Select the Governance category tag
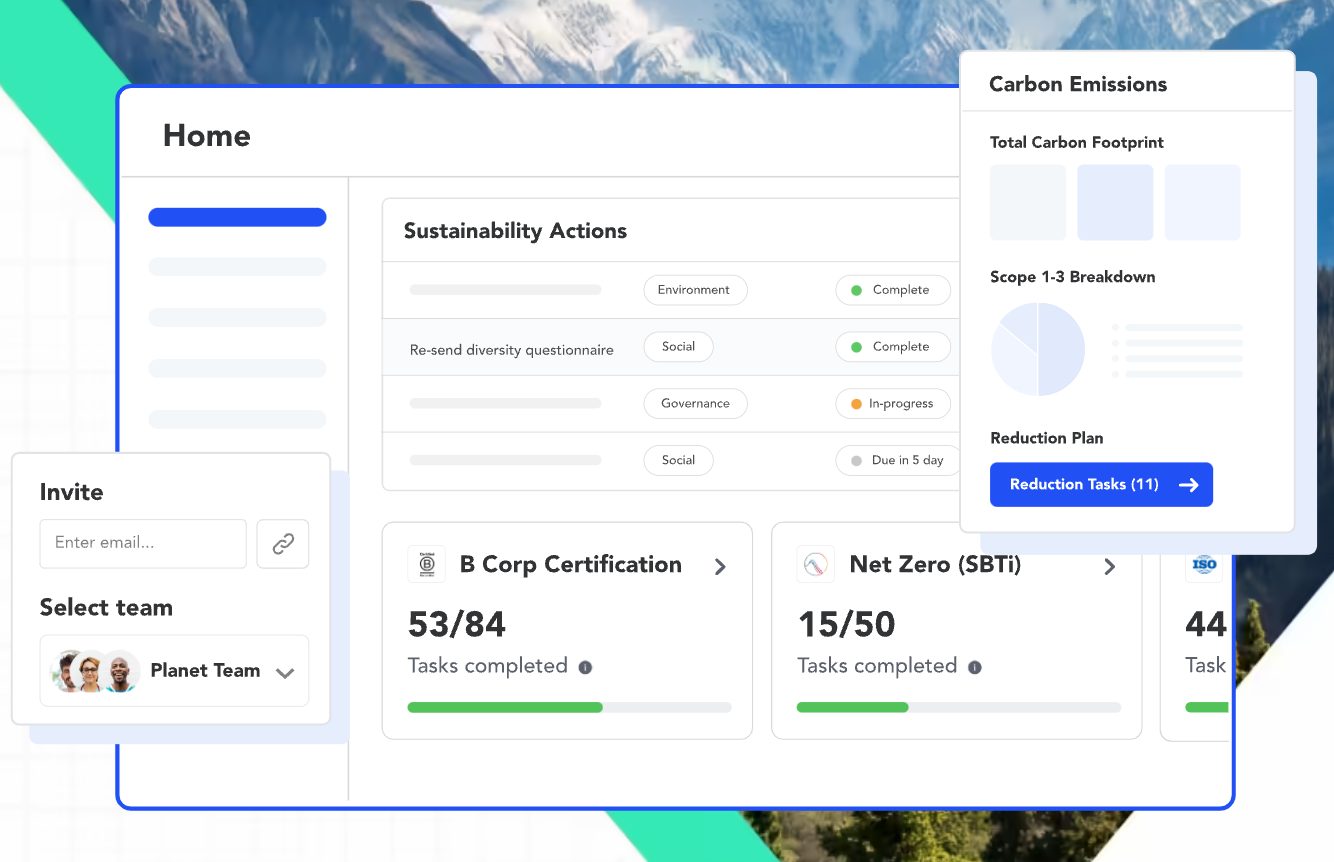 pyautogui.click(x=695, y=404)
